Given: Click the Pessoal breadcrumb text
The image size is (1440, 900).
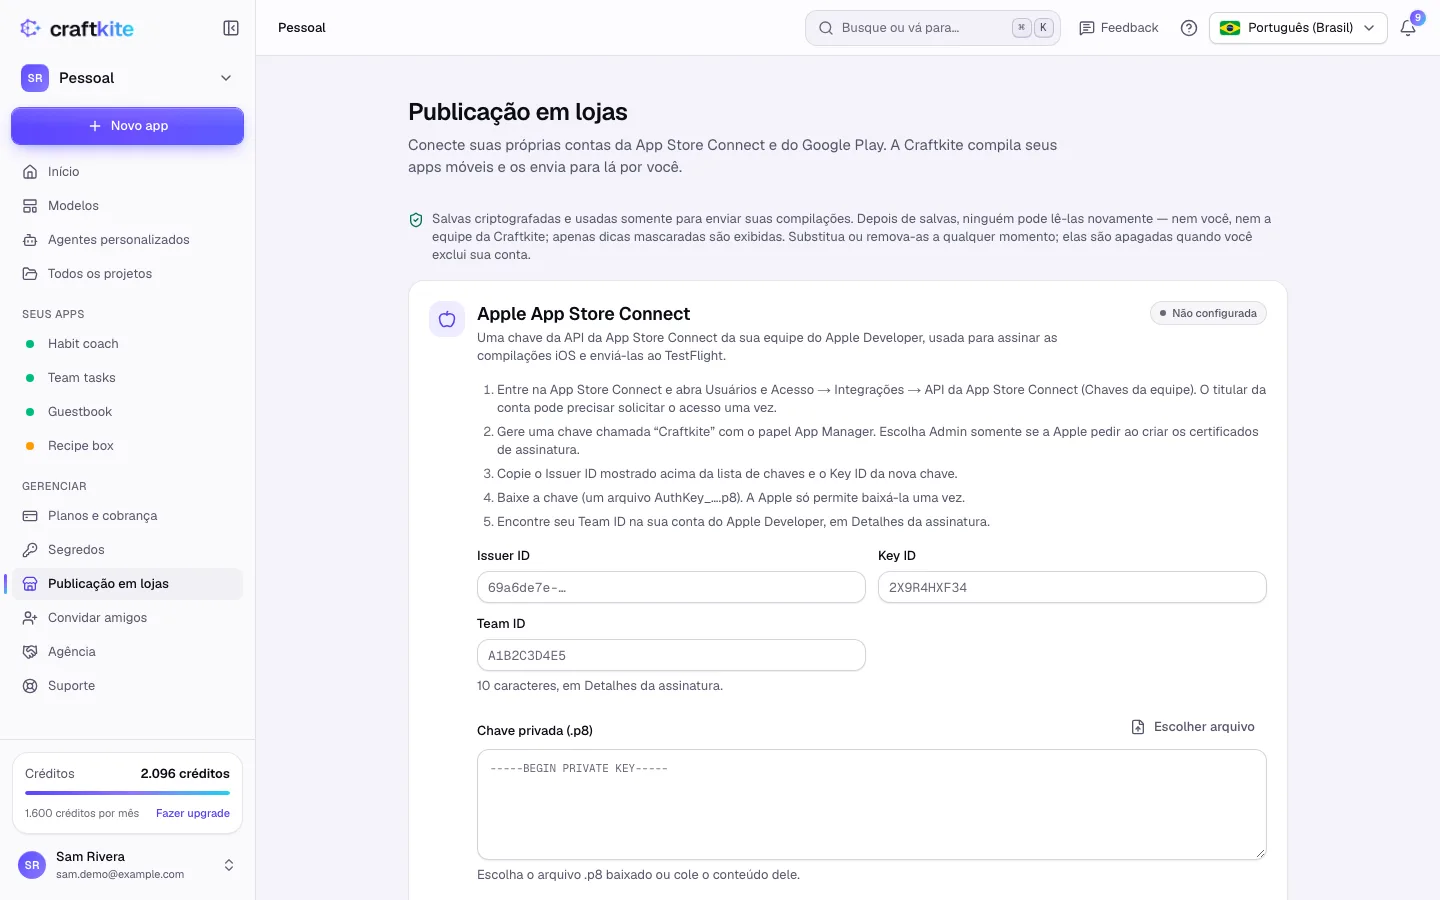Looking at the screenshot, I should pos(302,28).
